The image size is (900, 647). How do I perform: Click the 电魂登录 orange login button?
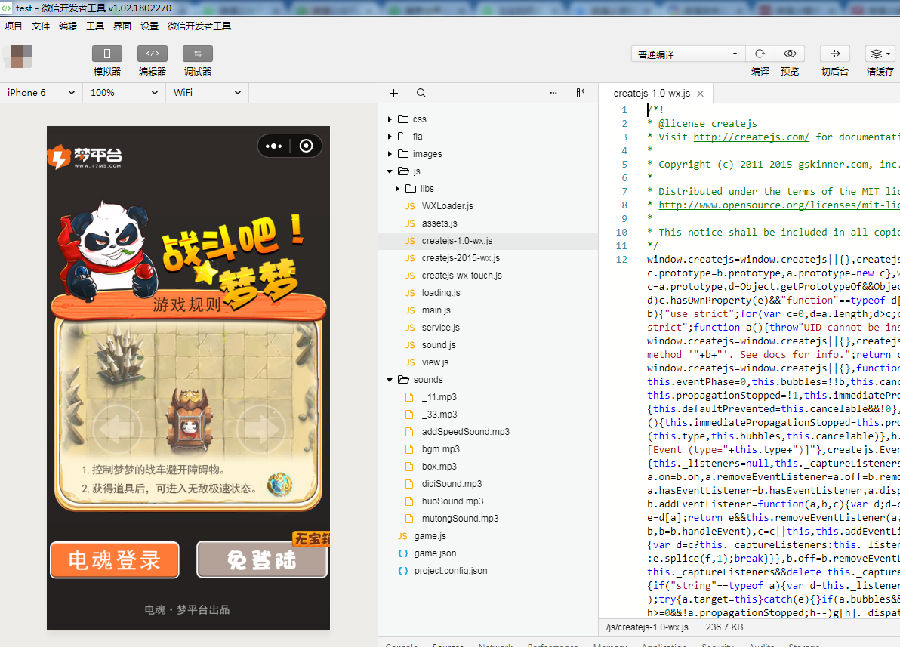pyautogui.click(x=115, y=560)
